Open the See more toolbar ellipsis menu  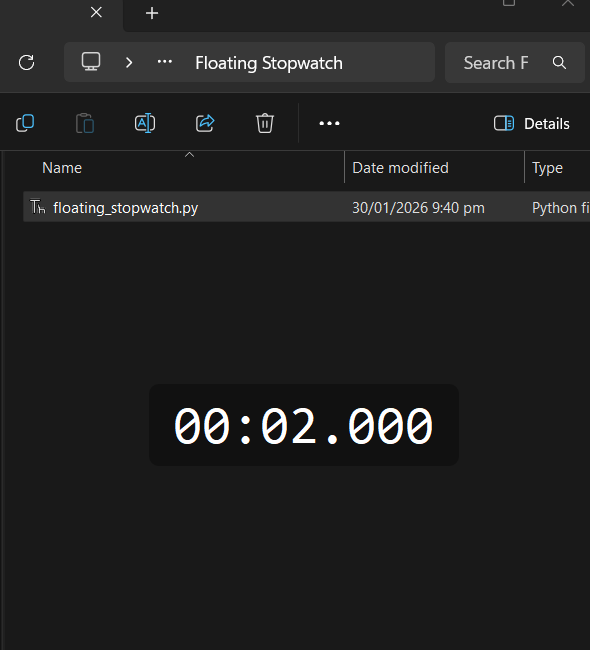coord(329,124)
